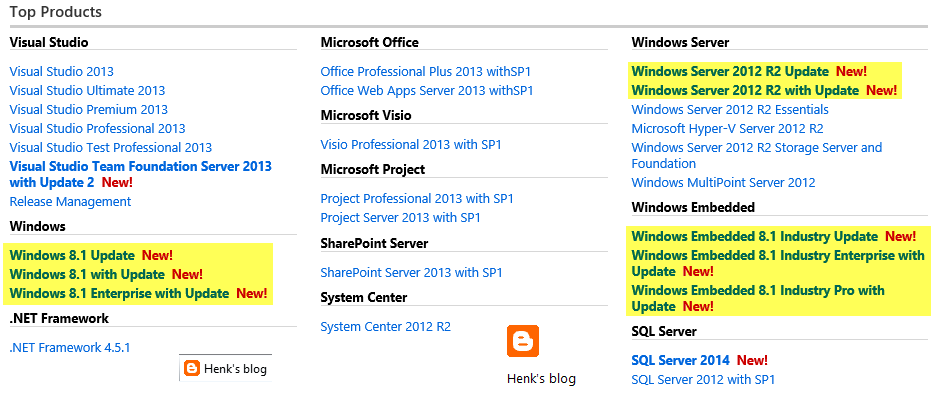This screenshot has width=948, height=405.
Task: Open the Windows 8.1 Update link
Action: 72,255
